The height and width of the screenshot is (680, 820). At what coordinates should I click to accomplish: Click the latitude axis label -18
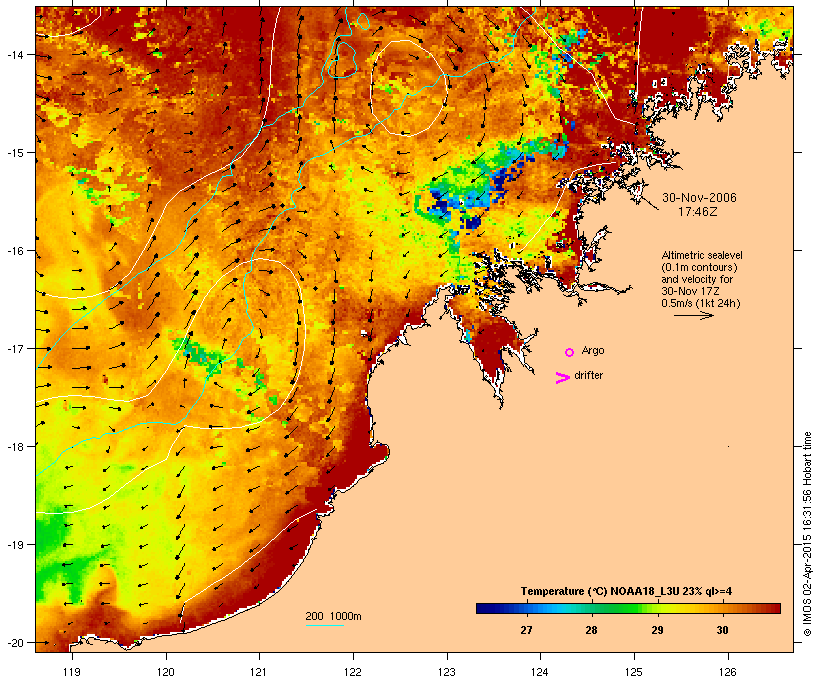click(14, 446)
